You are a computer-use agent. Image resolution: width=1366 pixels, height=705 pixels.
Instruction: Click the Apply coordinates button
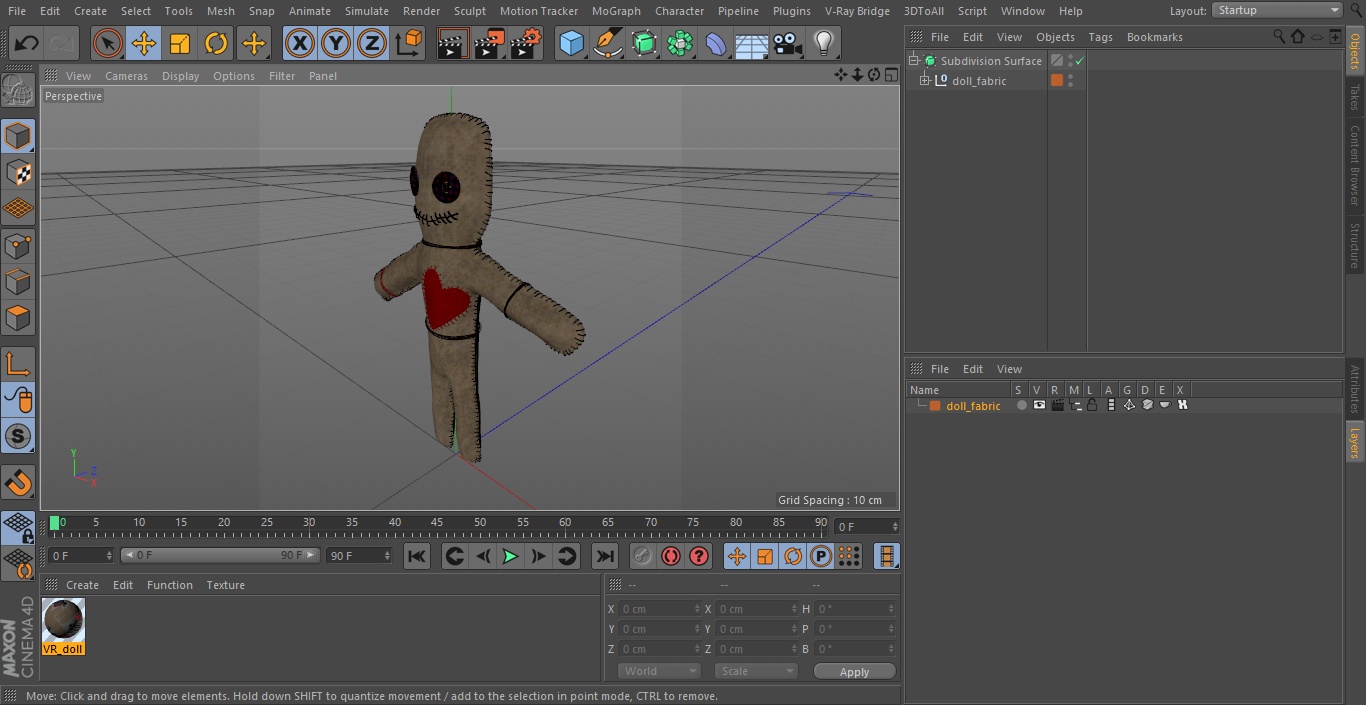(x=854, y=672)
